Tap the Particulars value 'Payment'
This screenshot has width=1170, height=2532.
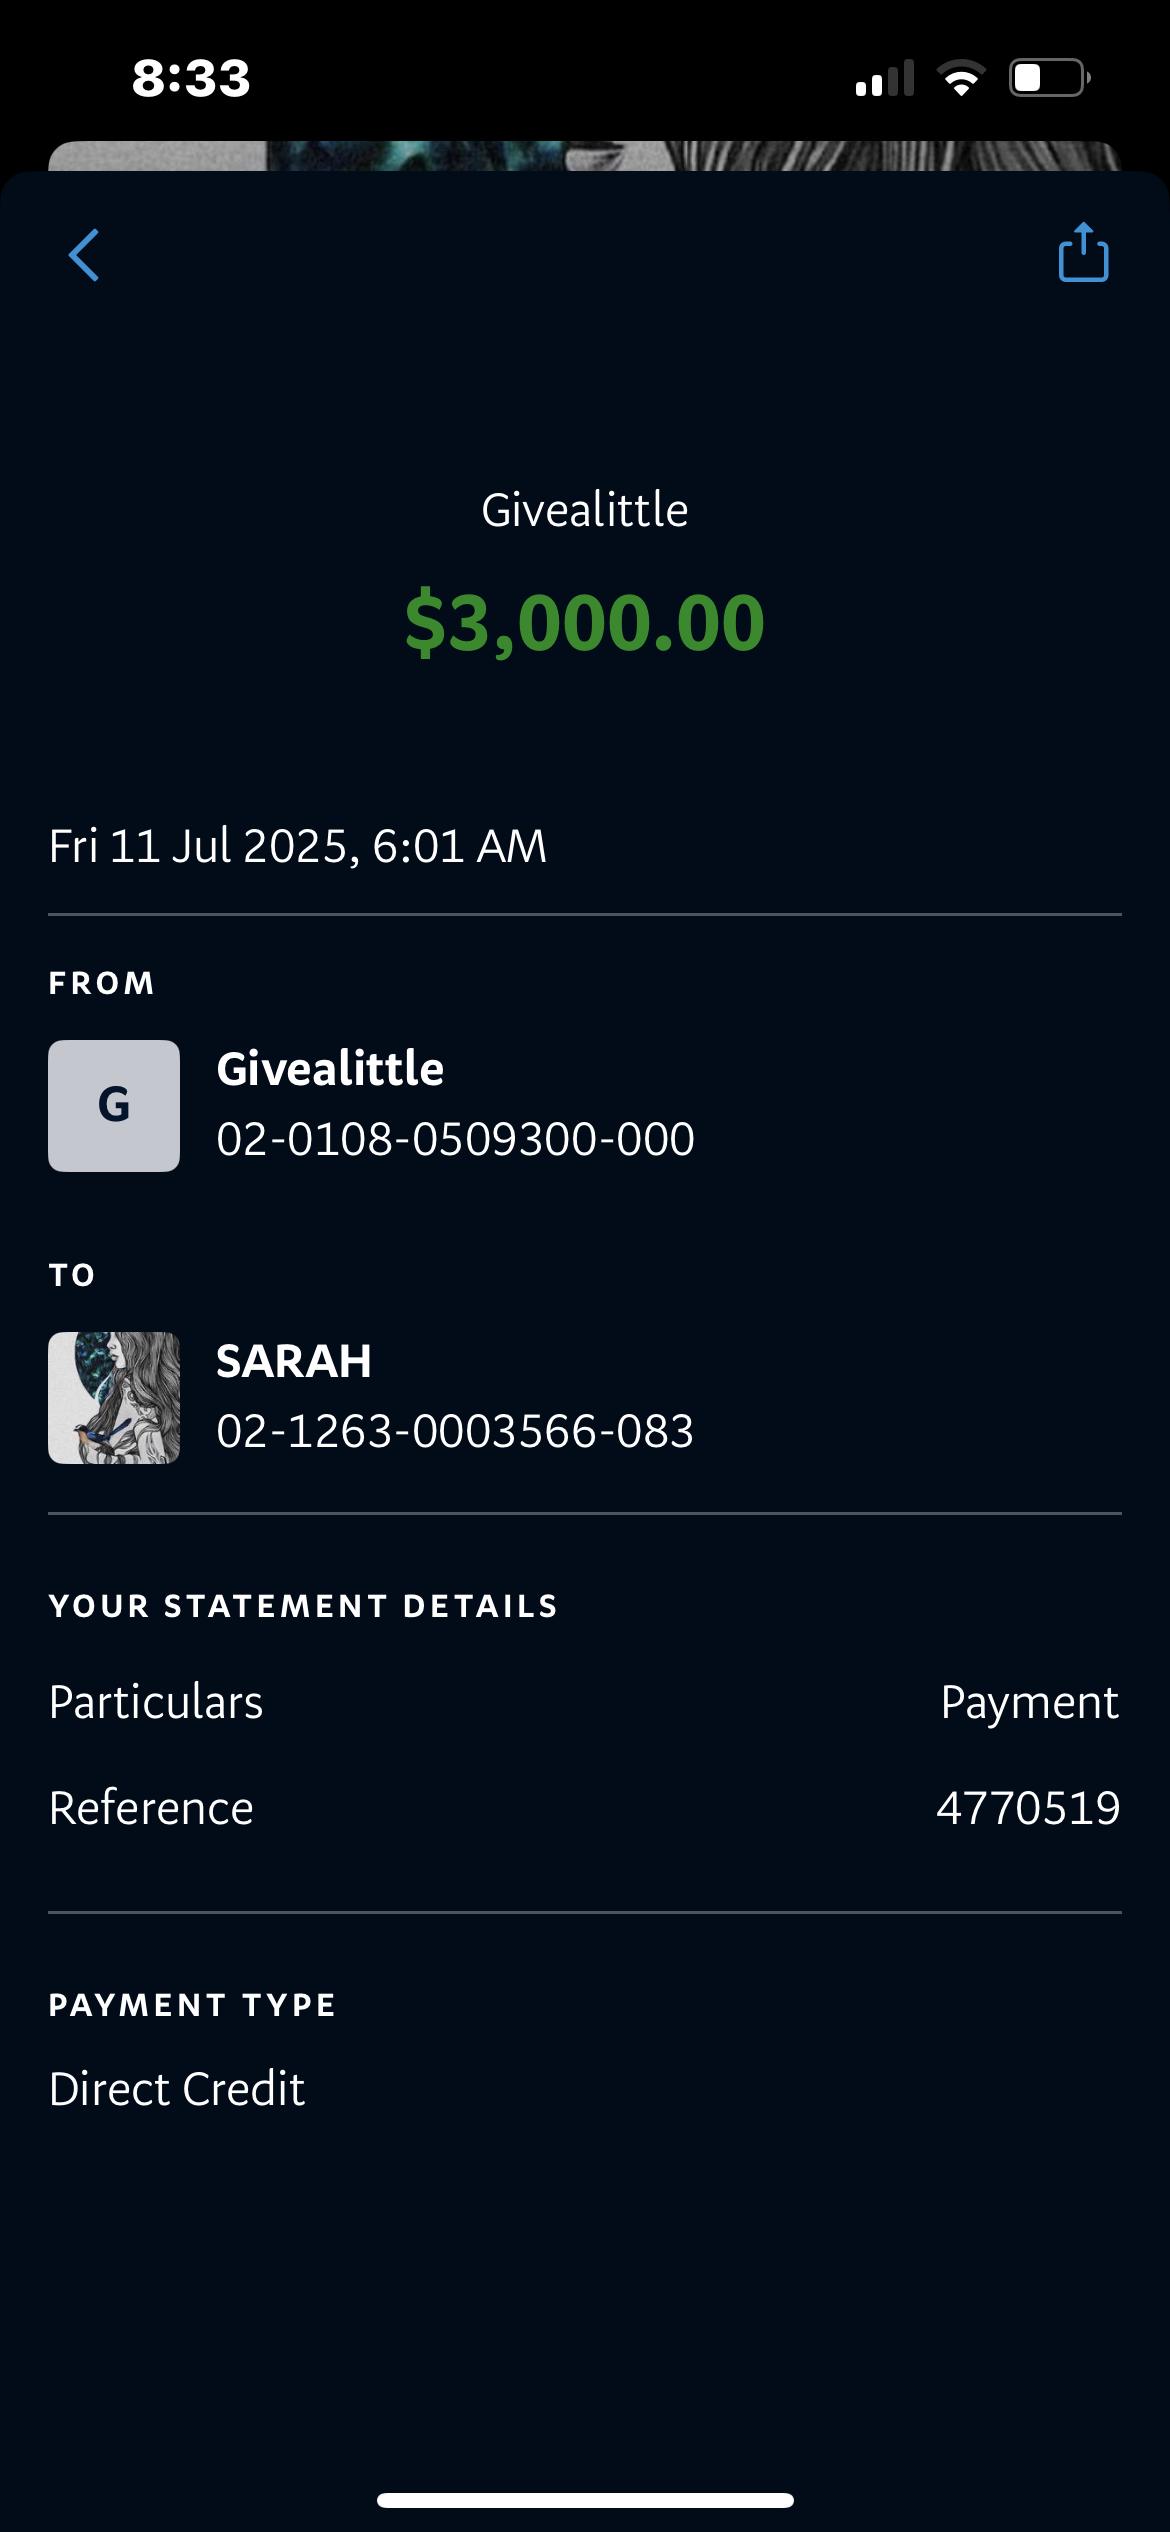pos(1029,1702)
